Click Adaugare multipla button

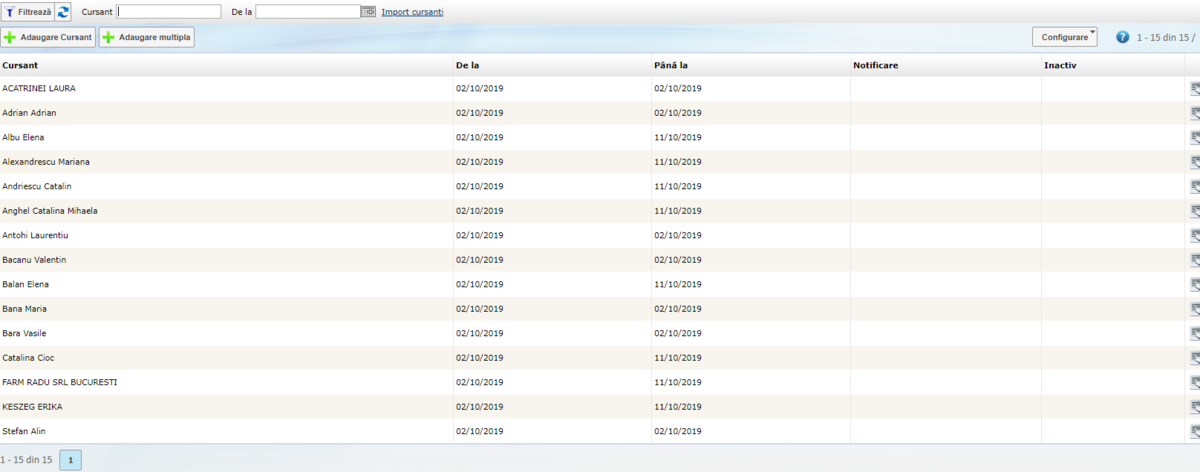(146, 38)
